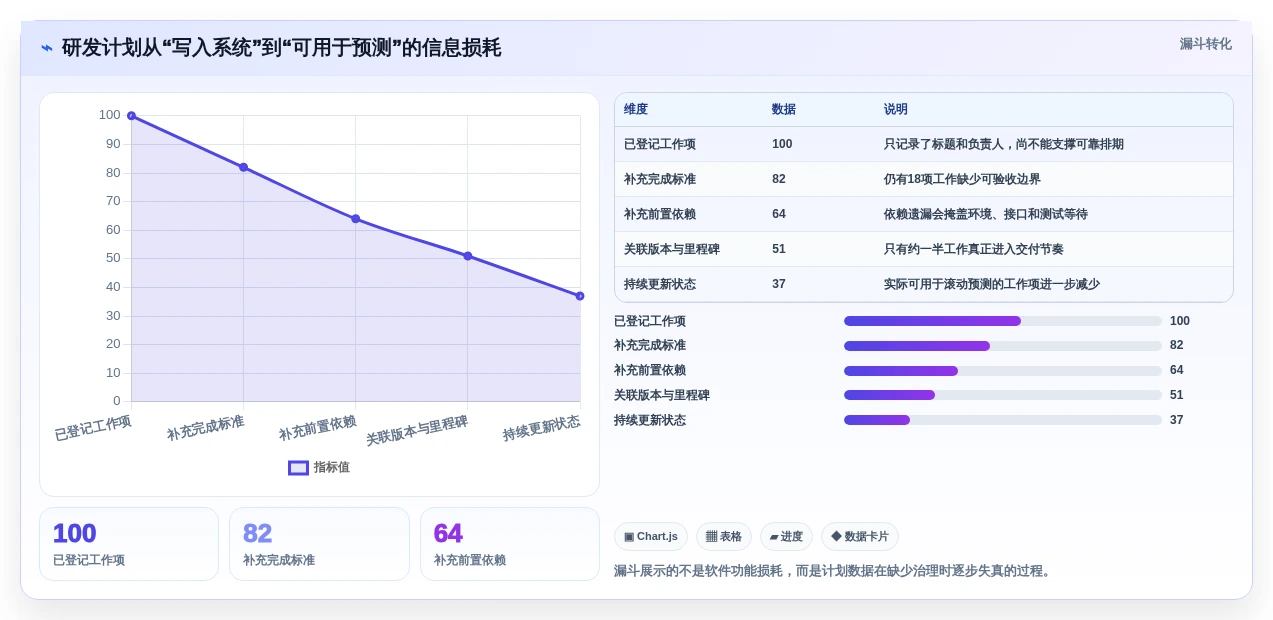Screen dimensions: 1273x620
Task: Click the table data value 37
Action: pos(779,284)
